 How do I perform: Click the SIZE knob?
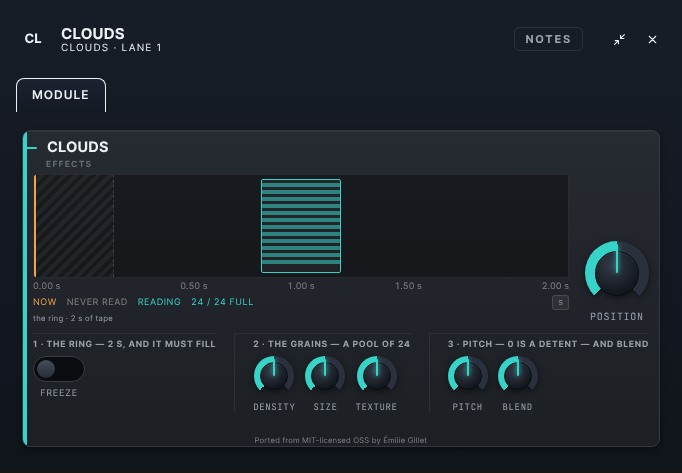tap(325, 374)
